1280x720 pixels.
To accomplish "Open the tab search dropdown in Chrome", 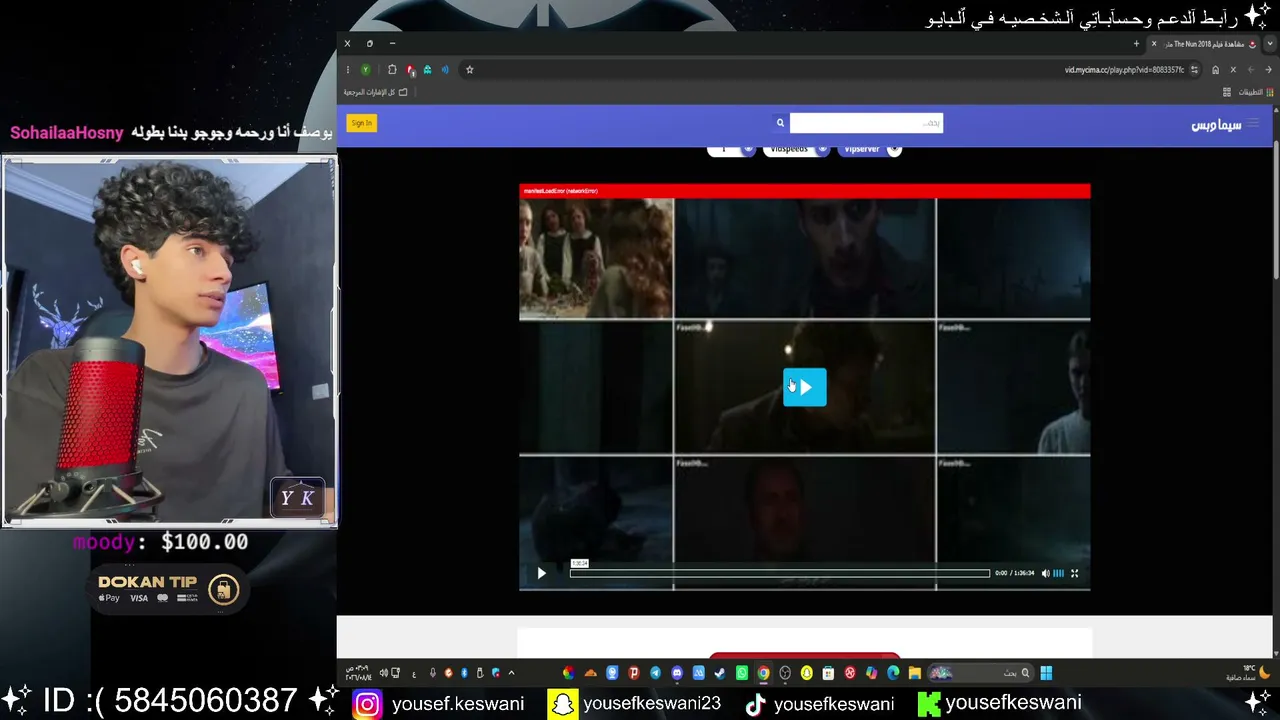I will [1270, 44].
